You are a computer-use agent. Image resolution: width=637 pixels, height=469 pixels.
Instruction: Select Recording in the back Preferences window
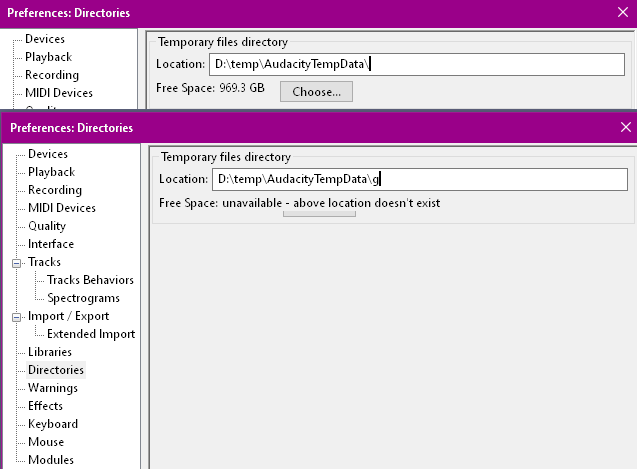52,75
